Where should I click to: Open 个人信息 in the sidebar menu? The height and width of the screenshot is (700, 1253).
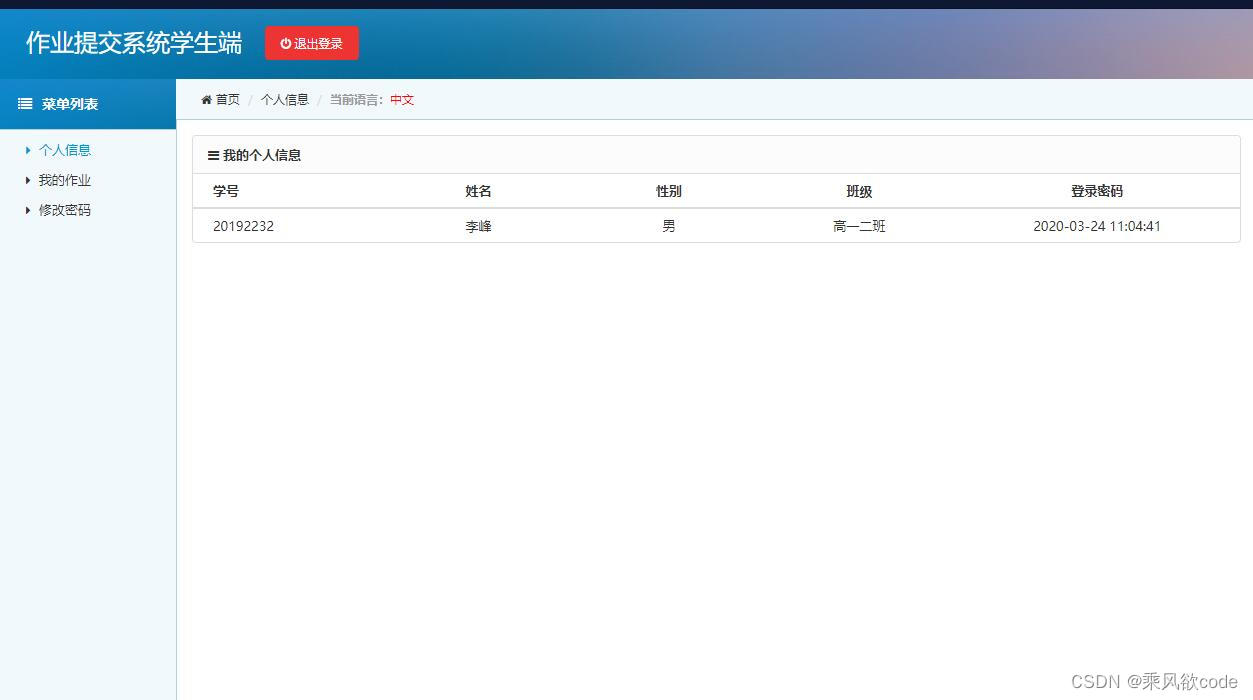(x=65, y=150)
